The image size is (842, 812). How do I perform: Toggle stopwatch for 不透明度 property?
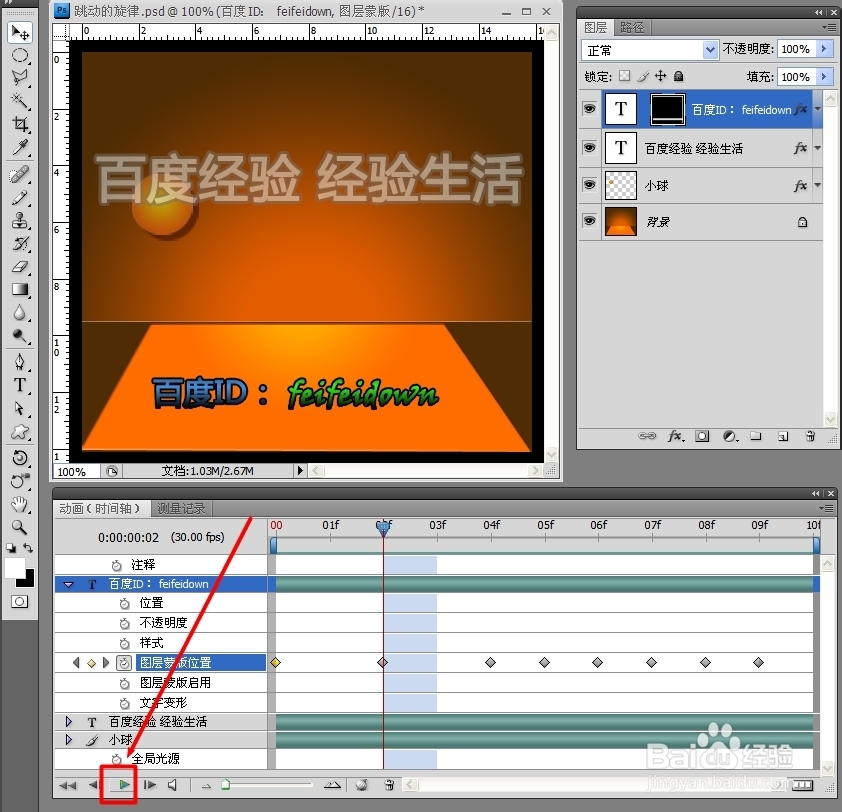click(125, 624)
